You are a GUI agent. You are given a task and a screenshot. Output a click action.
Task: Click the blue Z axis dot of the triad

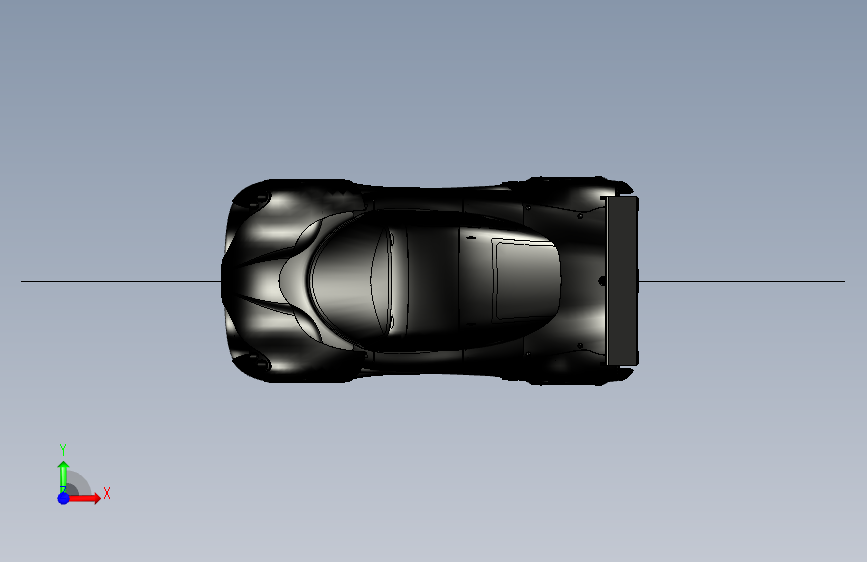pos(63,498)
